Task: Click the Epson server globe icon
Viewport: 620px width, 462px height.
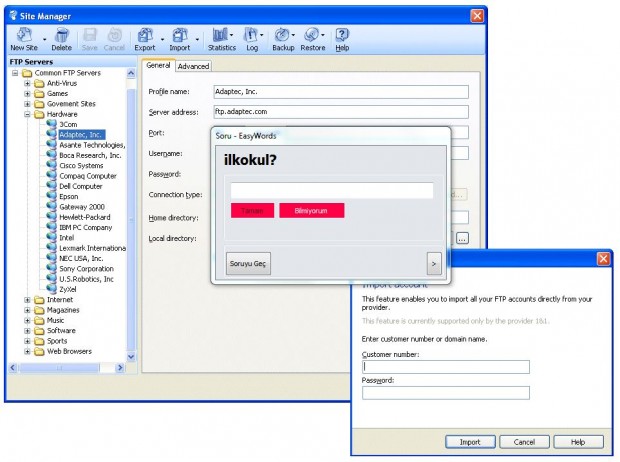Action: (51, 195)
